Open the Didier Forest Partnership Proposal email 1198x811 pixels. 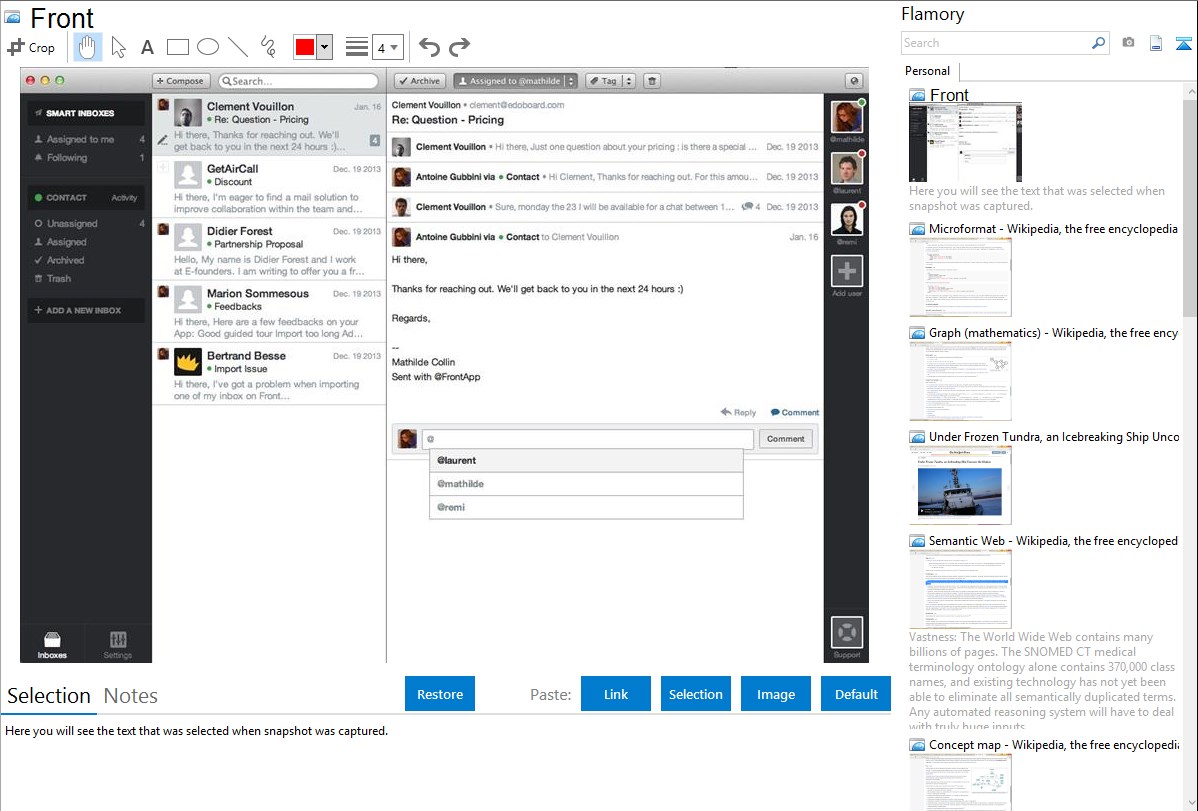269,251
